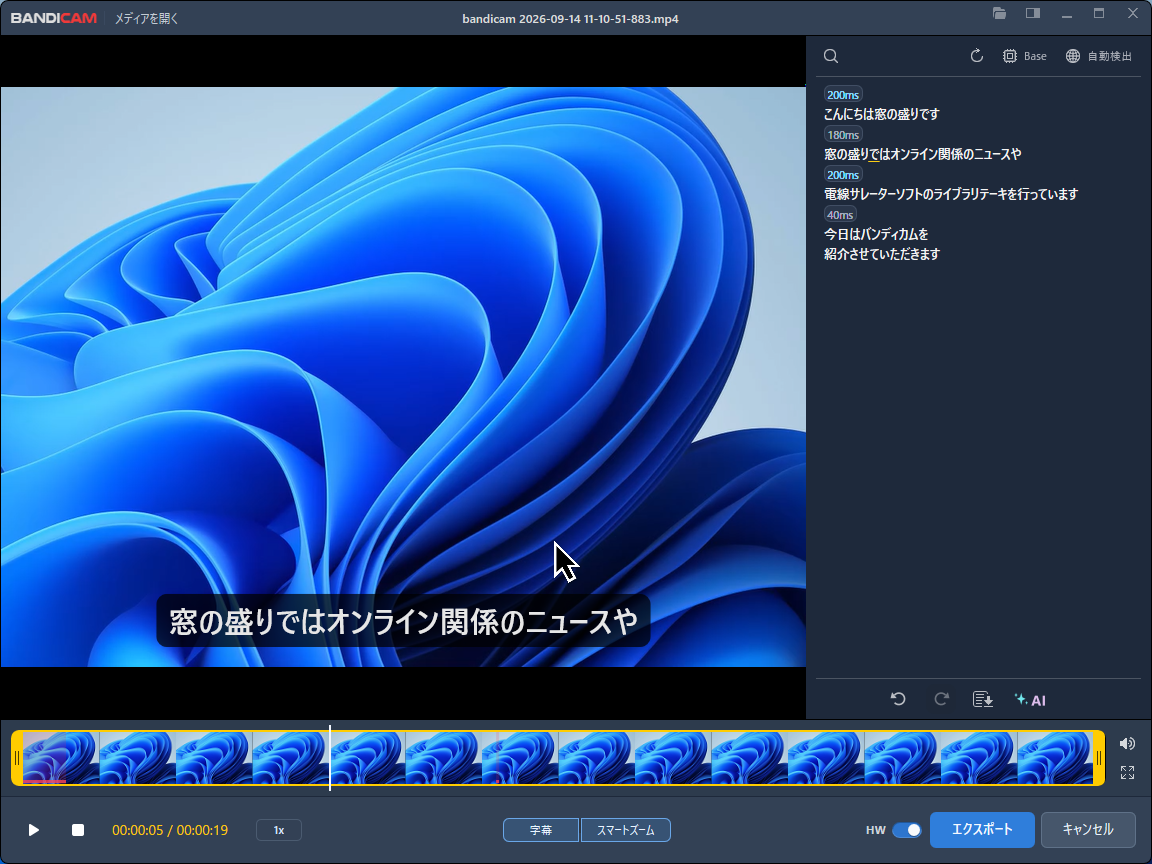Change the 1x playback speed
Image resolution: width=1152 pixels, height=864 pixels.
click(x=279, y=830)
